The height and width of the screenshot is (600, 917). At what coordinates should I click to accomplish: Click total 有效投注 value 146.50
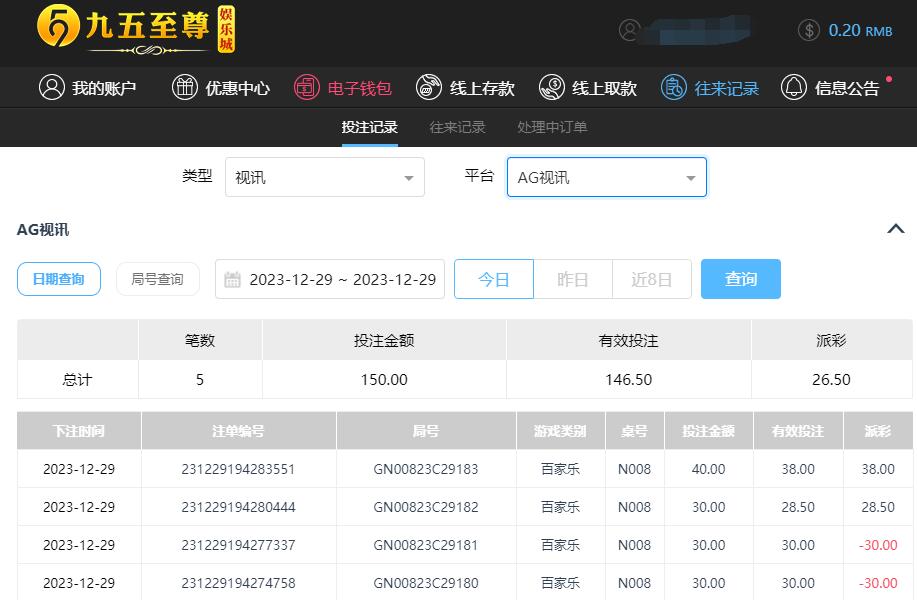coord(628,380)
